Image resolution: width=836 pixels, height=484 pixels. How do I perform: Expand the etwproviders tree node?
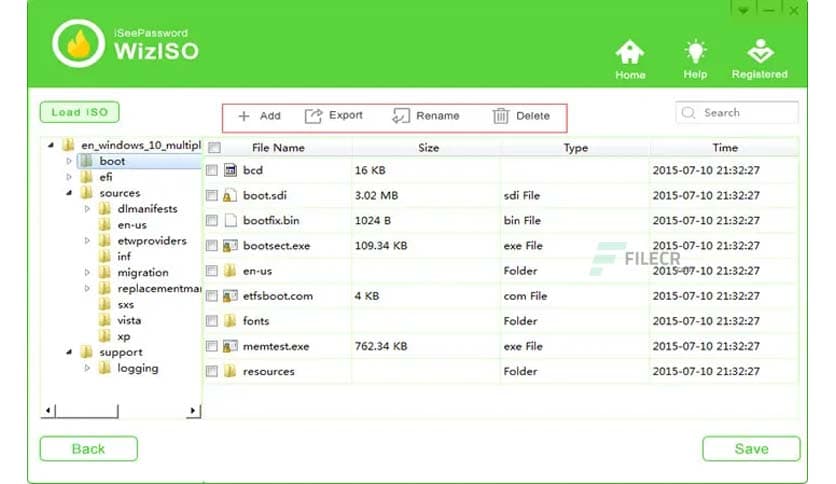(87, 240)
